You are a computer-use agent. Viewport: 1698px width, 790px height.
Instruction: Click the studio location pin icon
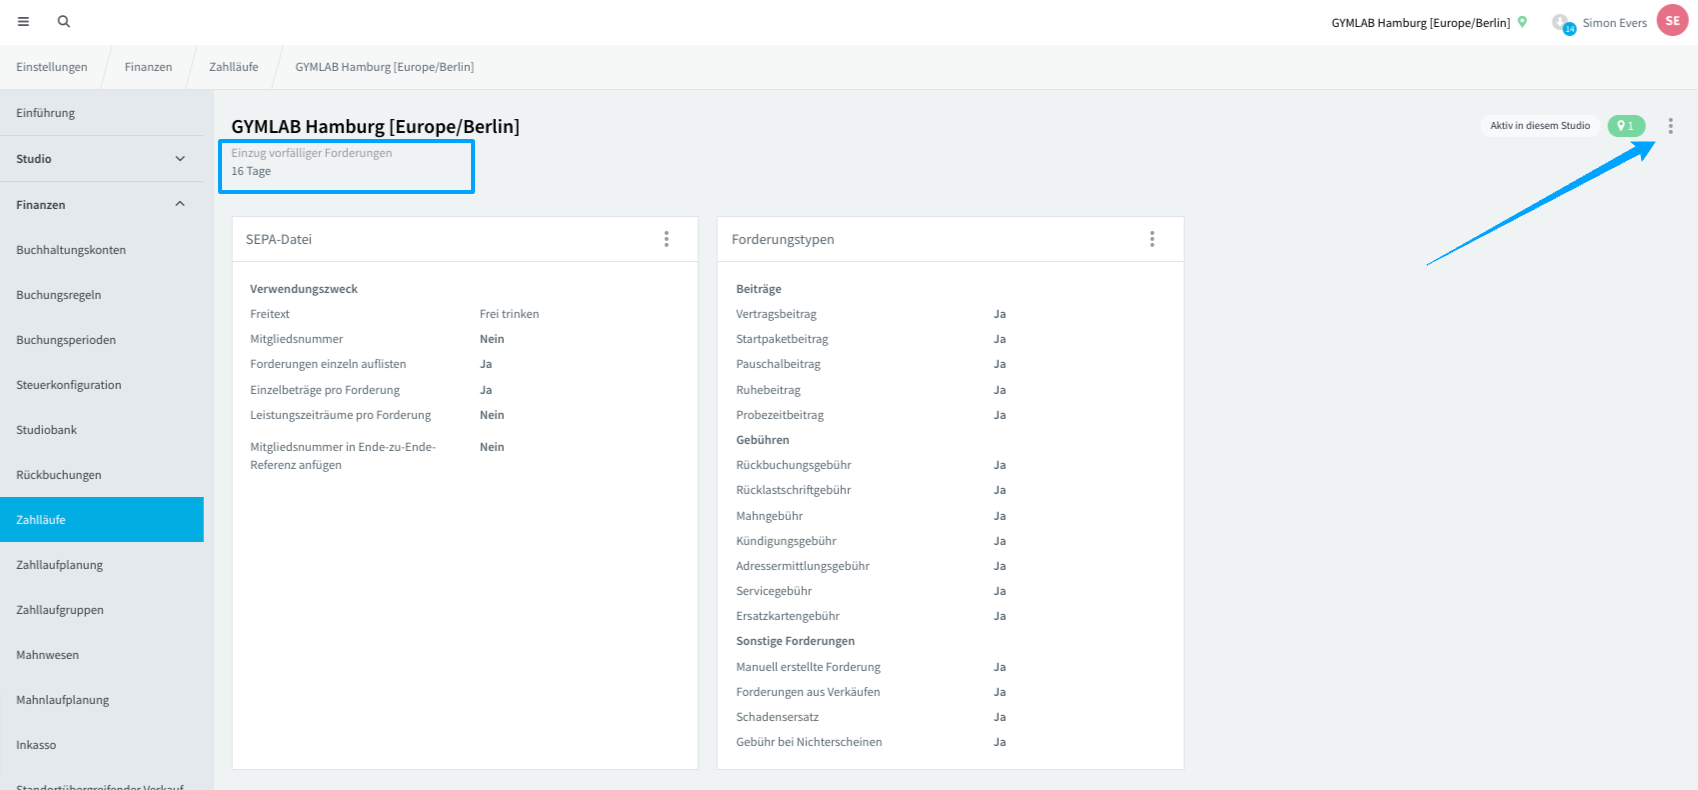tap(1522, 22)
